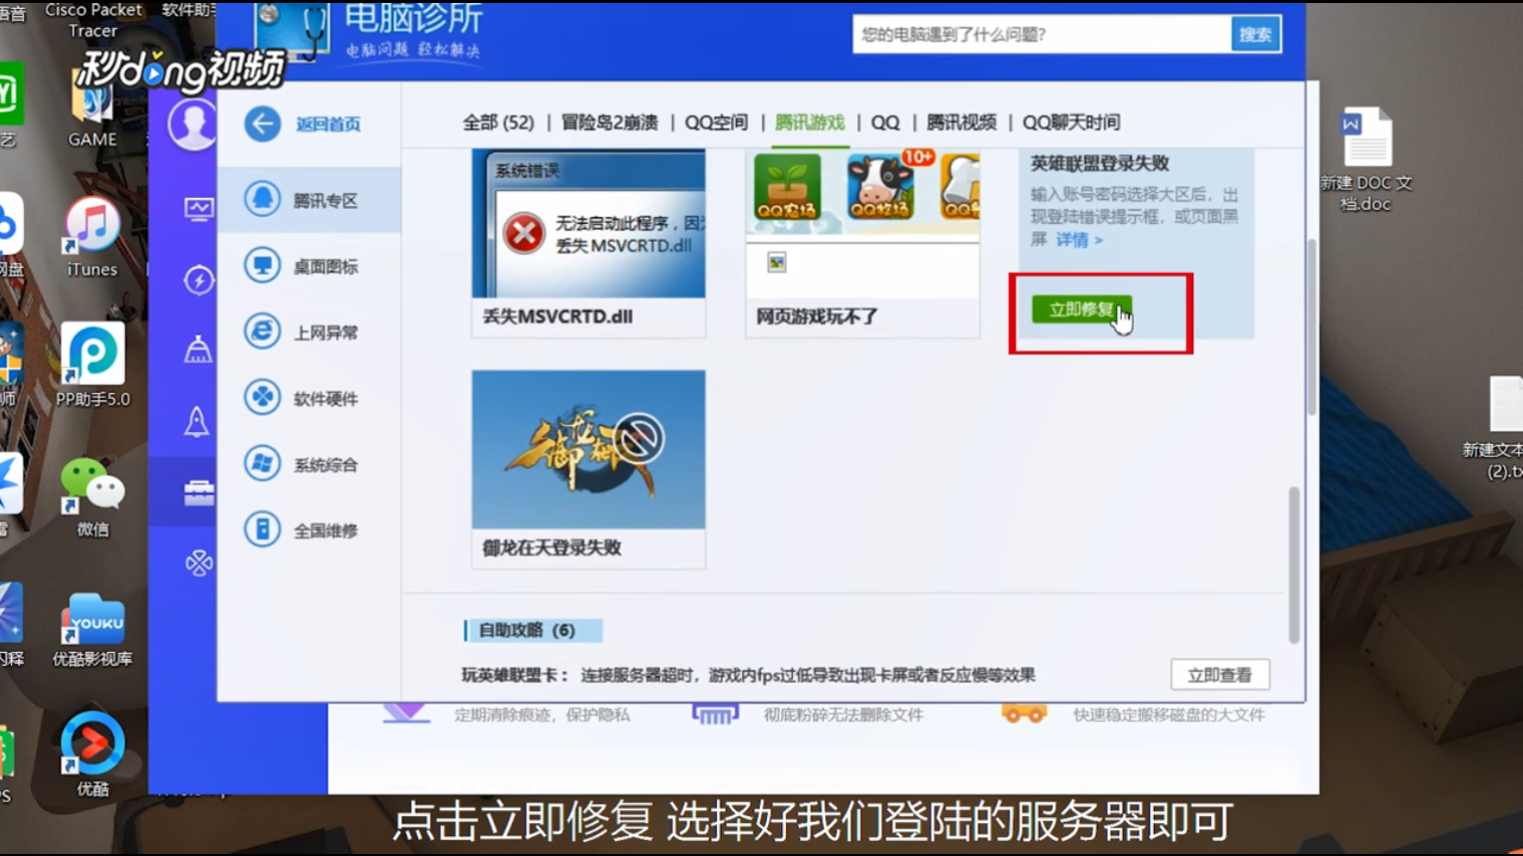Viewport: 1523px width, 856px height.
Task: Open 网页游戏玩不了 card title
Action: 817,316
